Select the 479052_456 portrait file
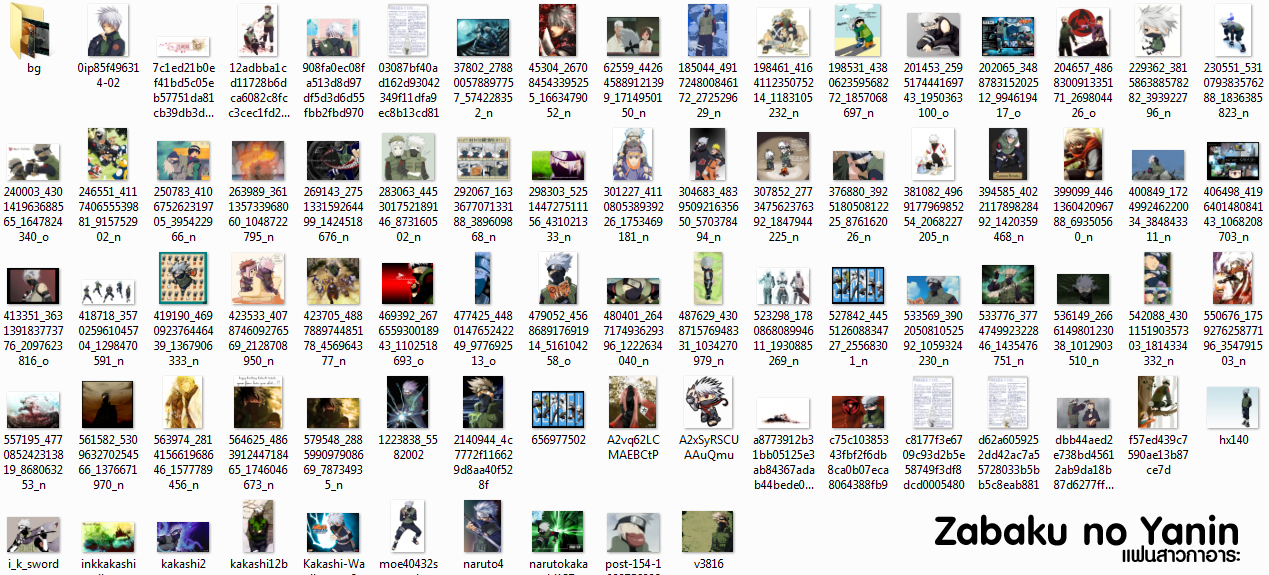This screenshot has height=575, width=1269. (558, 279)
